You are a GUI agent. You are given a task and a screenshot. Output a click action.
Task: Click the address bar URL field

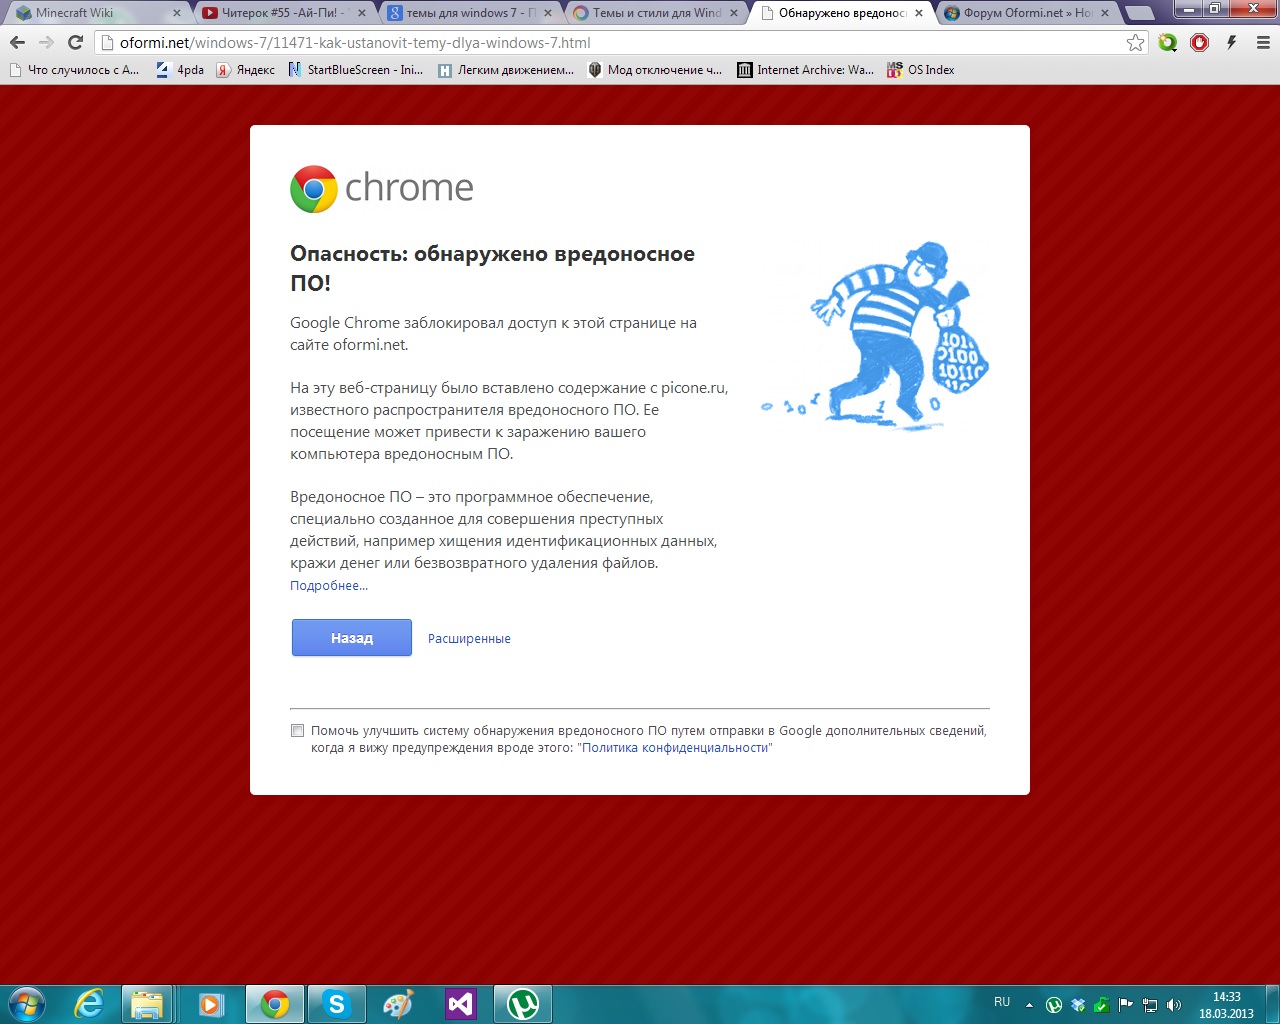tap(620, 43)
